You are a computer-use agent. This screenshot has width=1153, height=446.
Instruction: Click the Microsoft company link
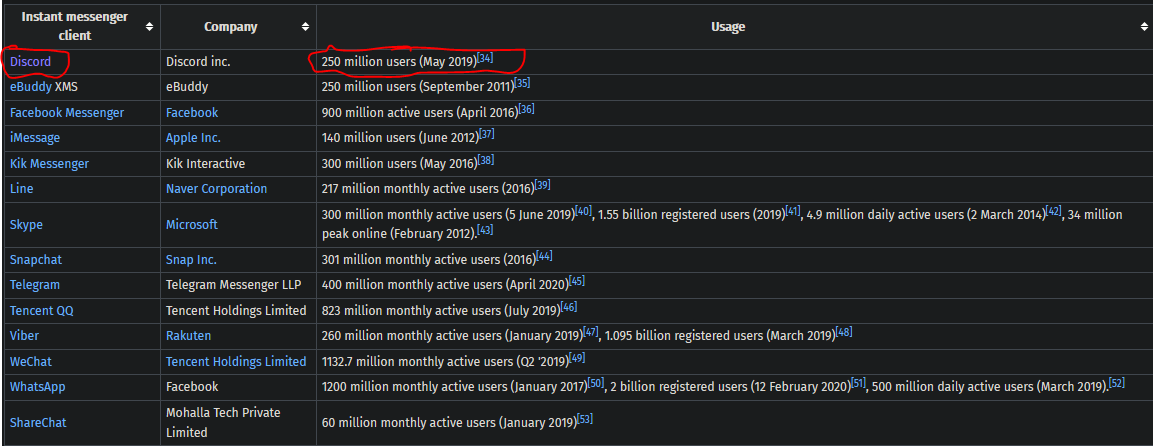click(x=191, y=225)
